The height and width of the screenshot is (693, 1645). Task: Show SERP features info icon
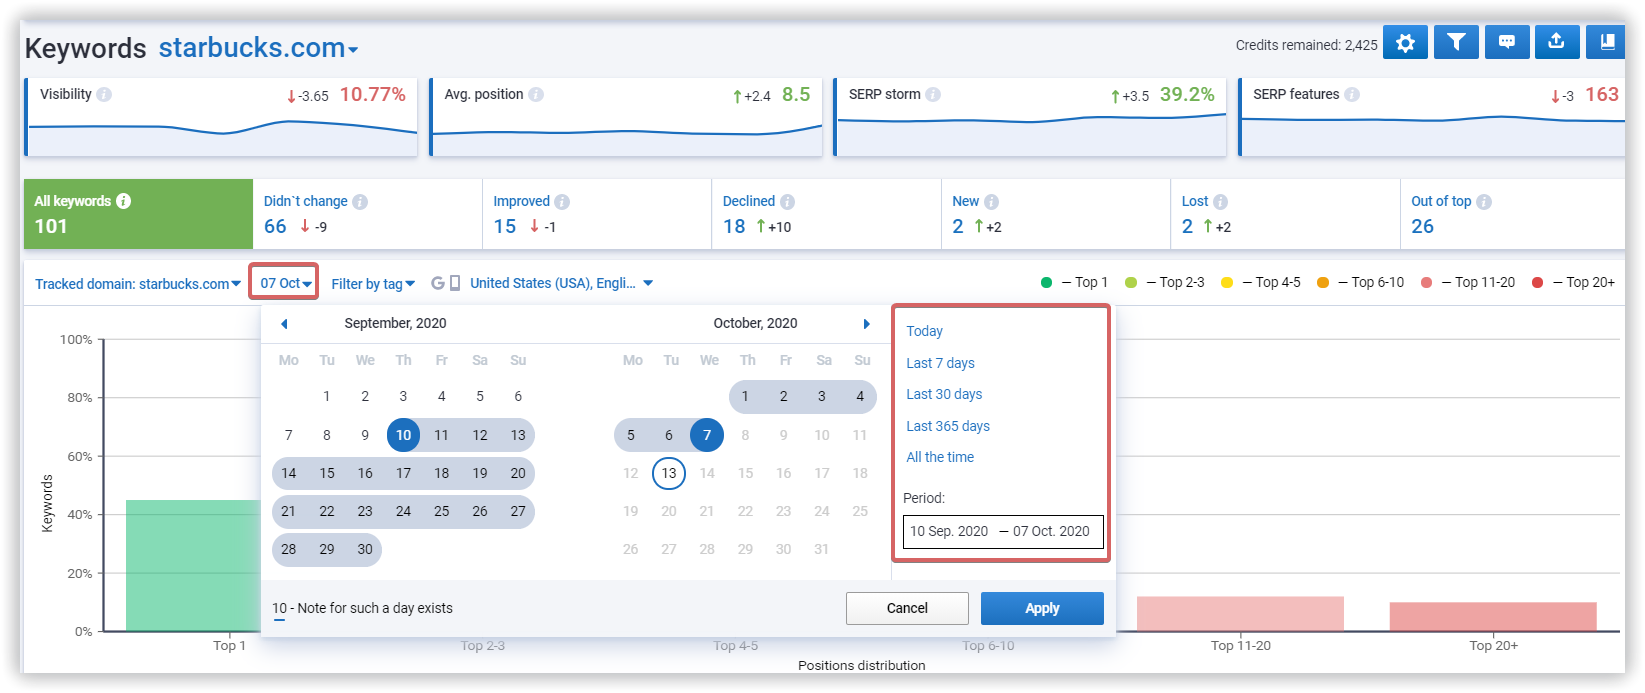1352,94
